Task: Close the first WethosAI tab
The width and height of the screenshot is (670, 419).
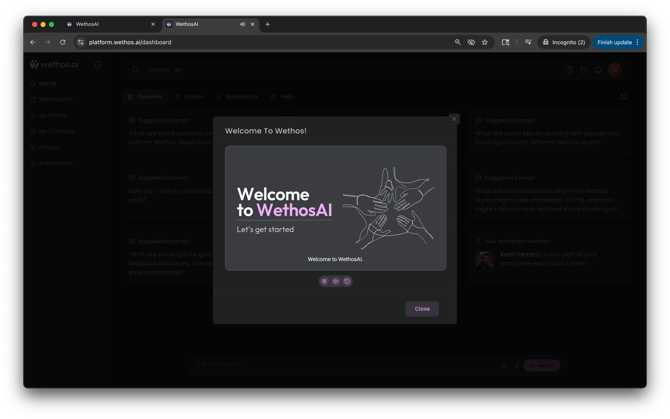Action: [153, 24]
